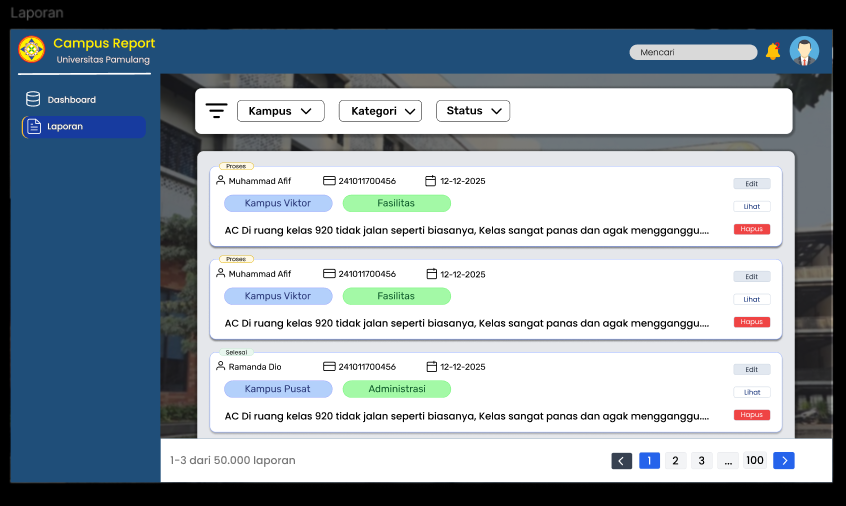
Task: Expand the Kampus dropdown filter
Action: coord(280,111)
